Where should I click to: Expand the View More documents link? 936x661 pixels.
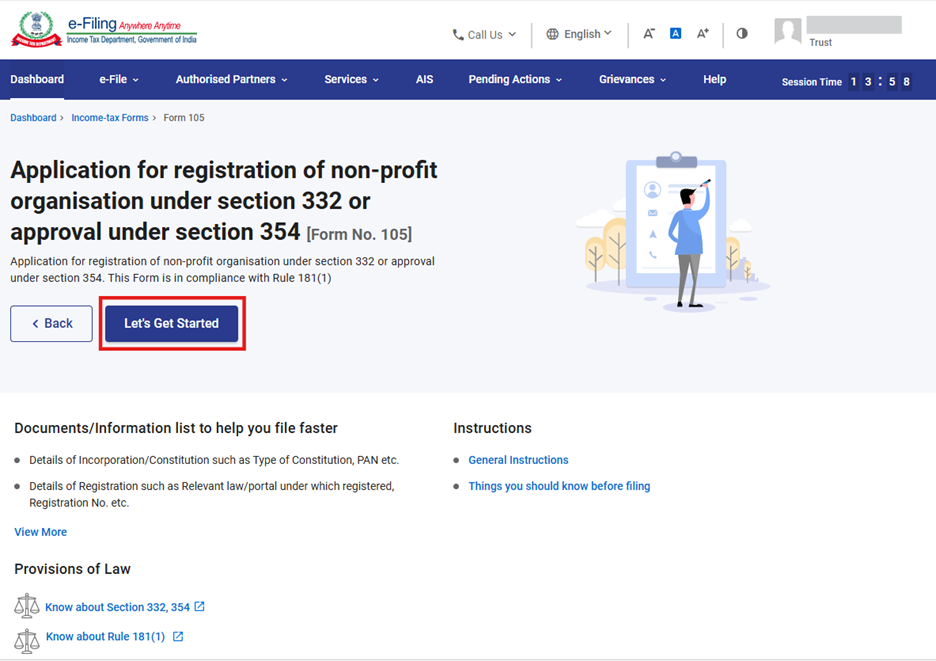click(41, 532)
